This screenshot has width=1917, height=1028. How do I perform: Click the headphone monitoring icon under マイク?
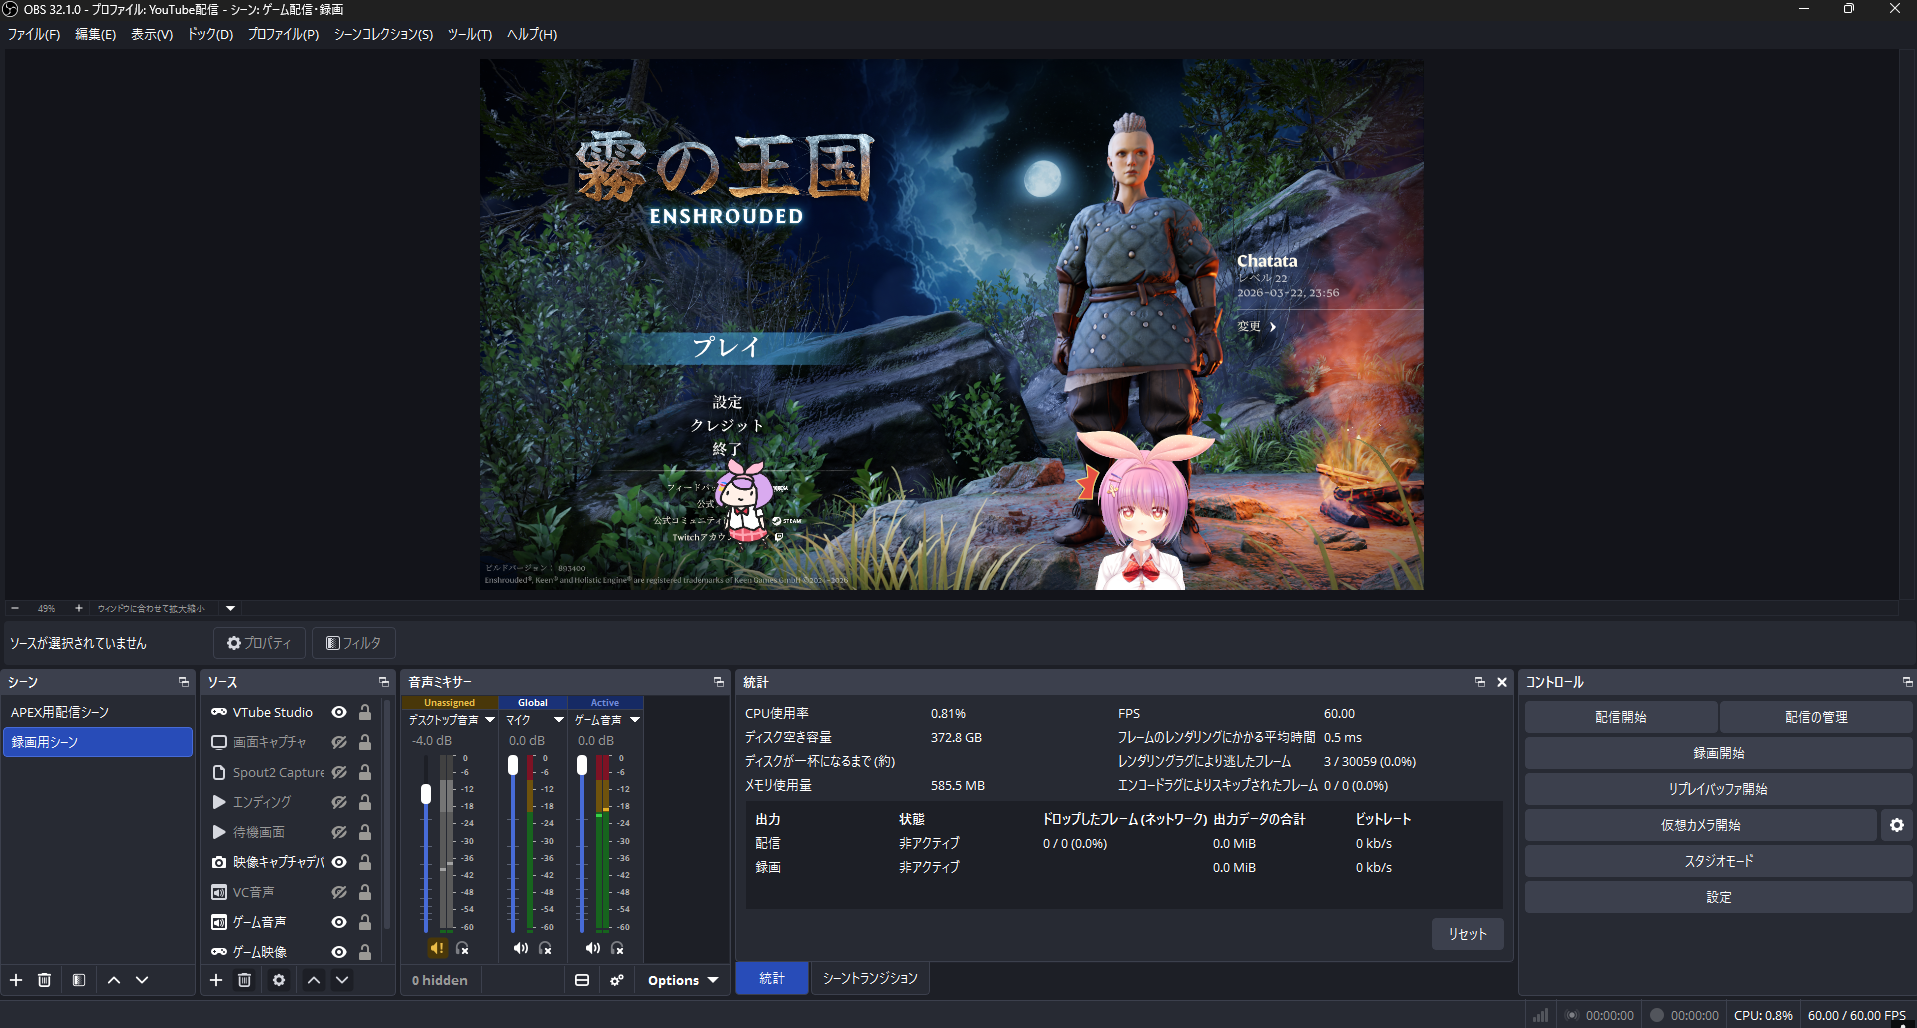coord(545,948)
